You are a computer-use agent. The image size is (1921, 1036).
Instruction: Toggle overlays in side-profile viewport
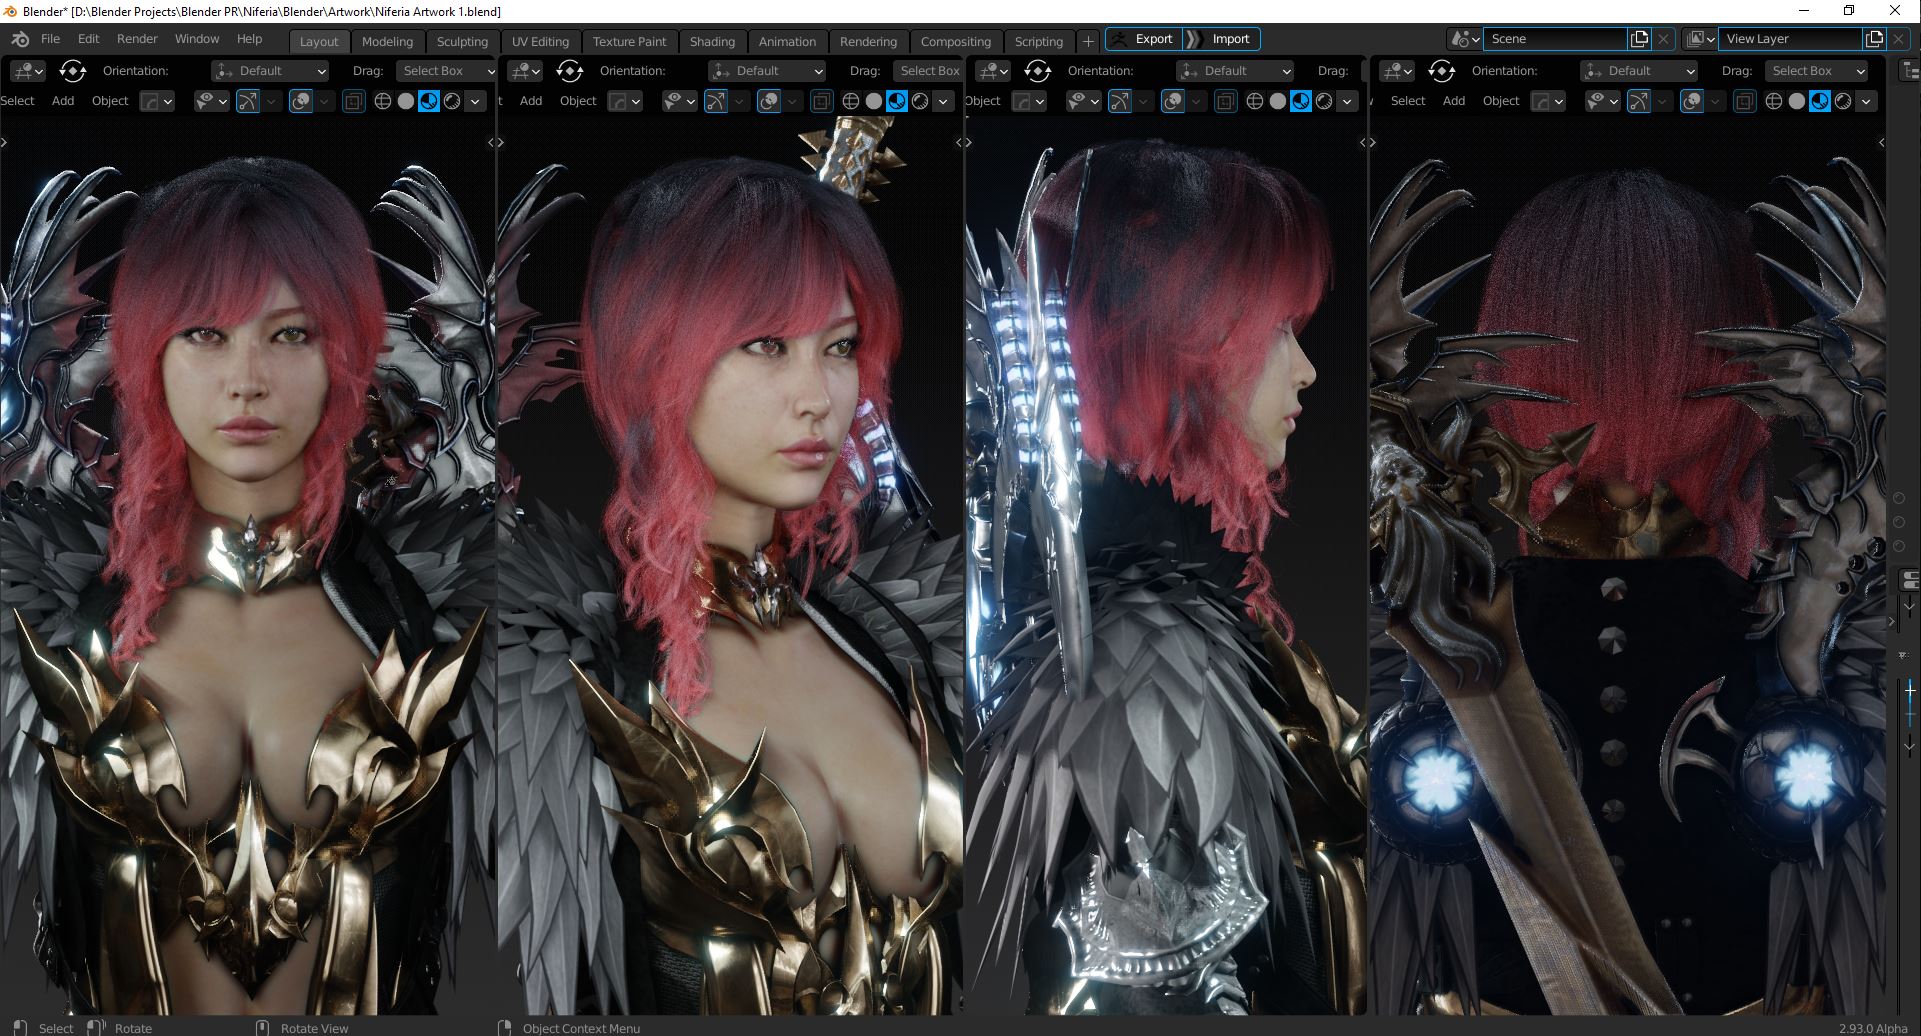click(1174, 101)
